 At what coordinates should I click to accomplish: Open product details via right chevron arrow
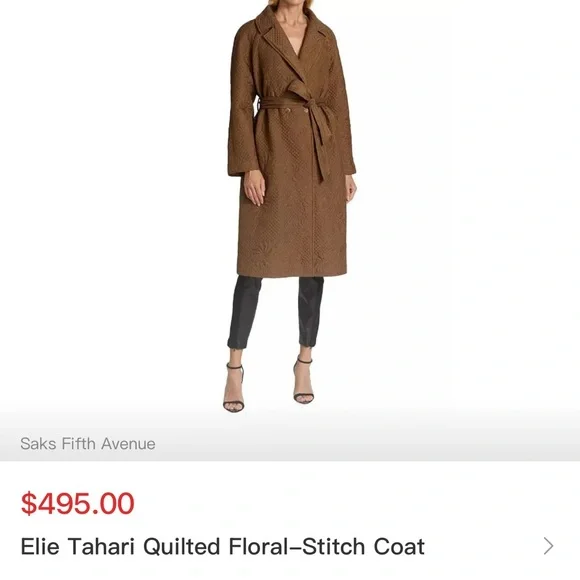(549, 546)
